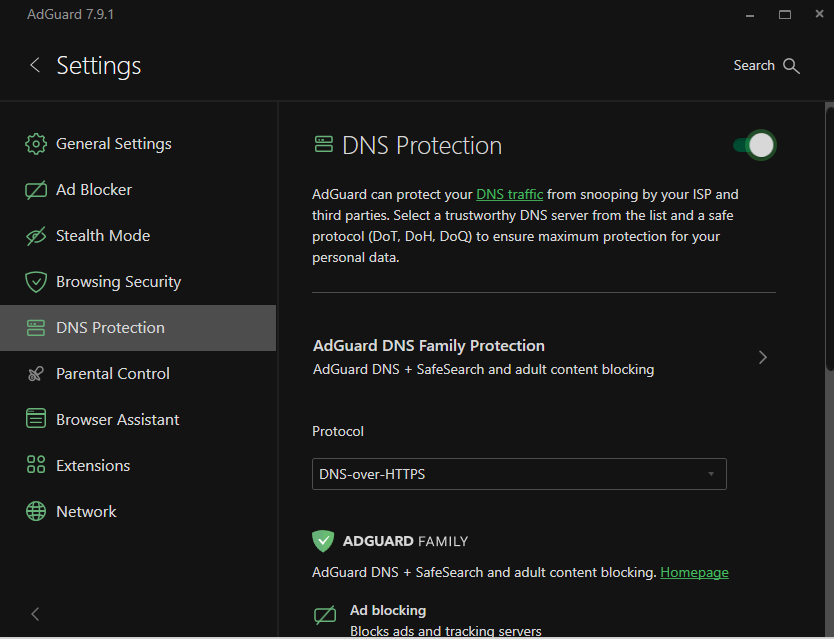The height and width of the screenshot is (639, 834).
Task: Open the DNS traffic link
Action: coord(509,194)
